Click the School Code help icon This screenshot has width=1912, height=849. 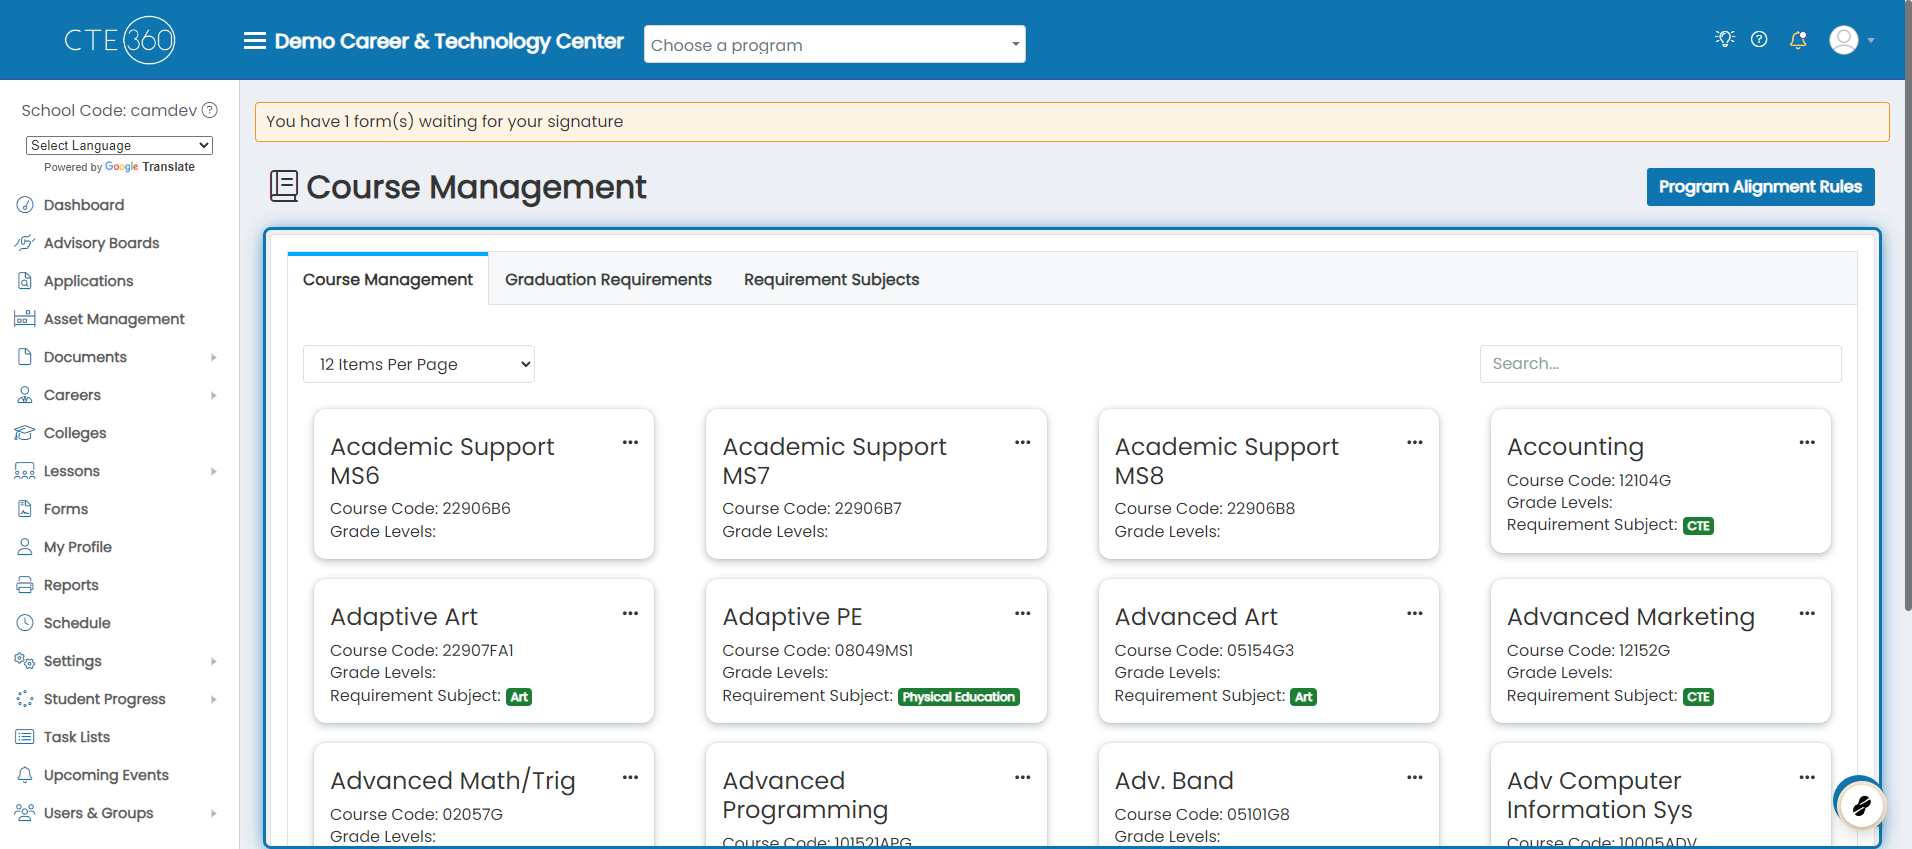pyautogui.click(x=210, y=110)
